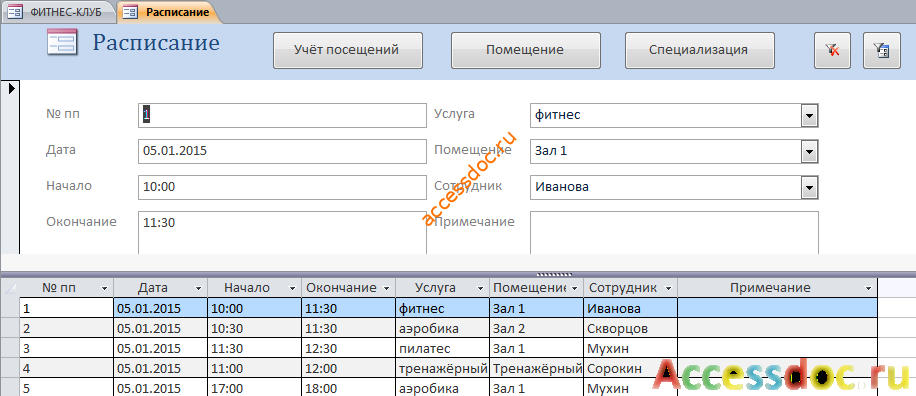This screenshot has height=396, width=916.
Task: Click № пп cell '3' in the datasheet
Action: [x=66, y=349]
